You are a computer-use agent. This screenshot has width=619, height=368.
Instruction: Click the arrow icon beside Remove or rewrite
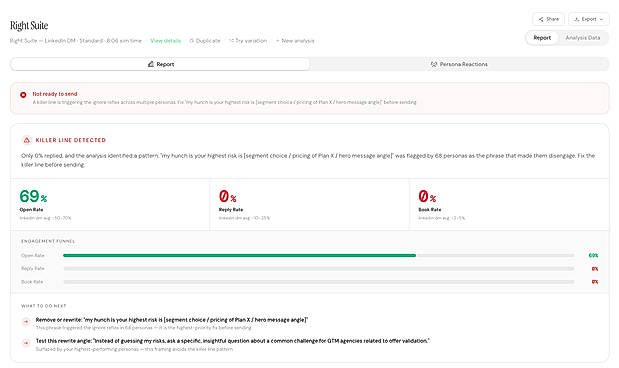pyautogui.click(x=26, y=321)
